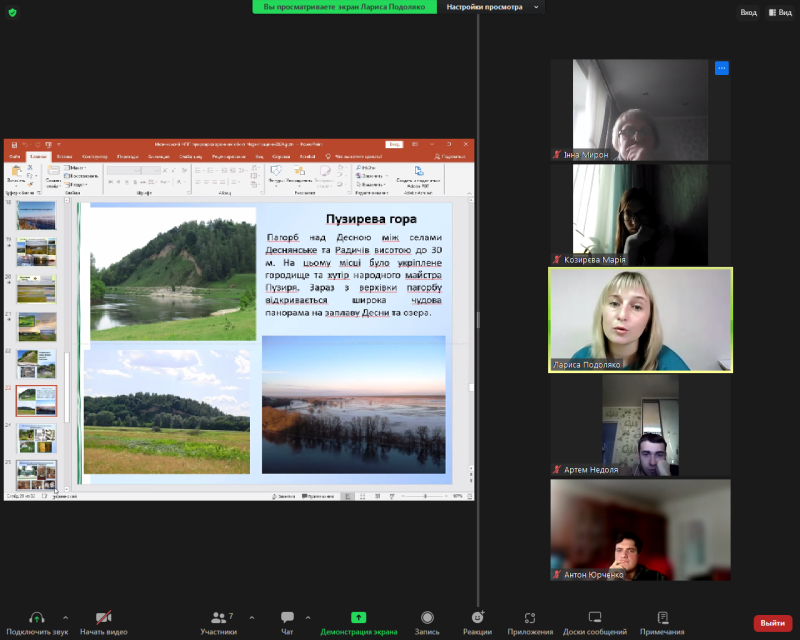The height and width of the screenshot is (640, 800).
Task: Start video with the crossed-out camera icon
Action: (x=103, y=618)
